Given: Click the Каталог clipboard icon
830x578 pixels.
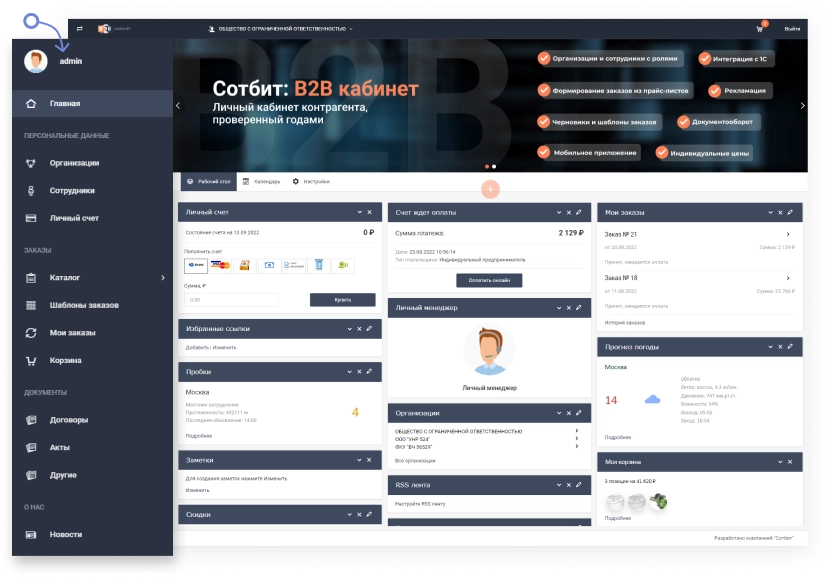Looking at the screenshot, I should pyautogui.click(x=31, y=278).
